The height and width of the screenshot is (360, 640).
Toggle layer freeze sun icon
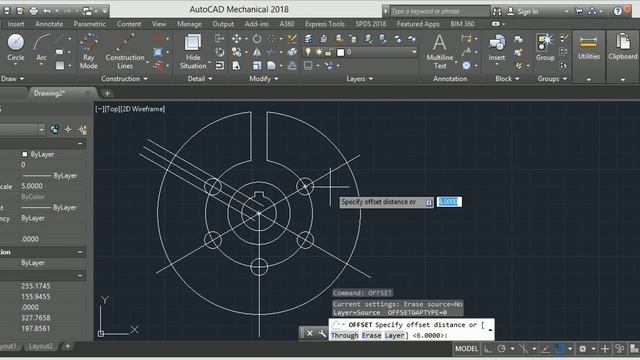318,52
